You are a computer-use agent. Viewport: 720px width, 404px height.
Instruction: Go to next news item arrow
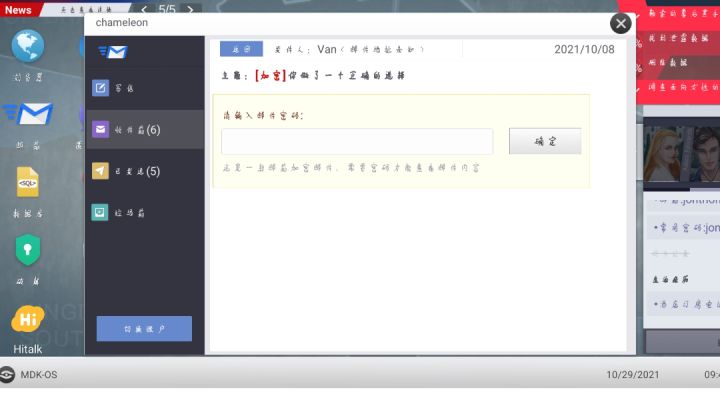click(x=190, y=9)
